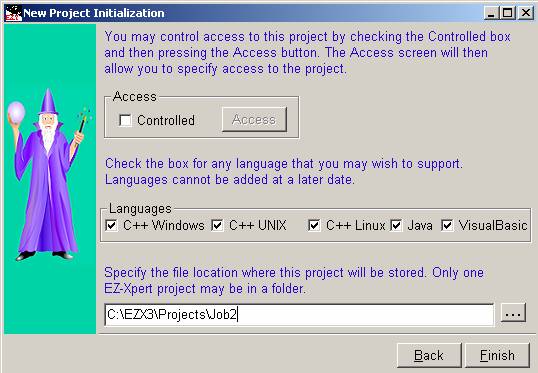
Task: Click the wizard's magic wand
Action: [x=84, y=120]
